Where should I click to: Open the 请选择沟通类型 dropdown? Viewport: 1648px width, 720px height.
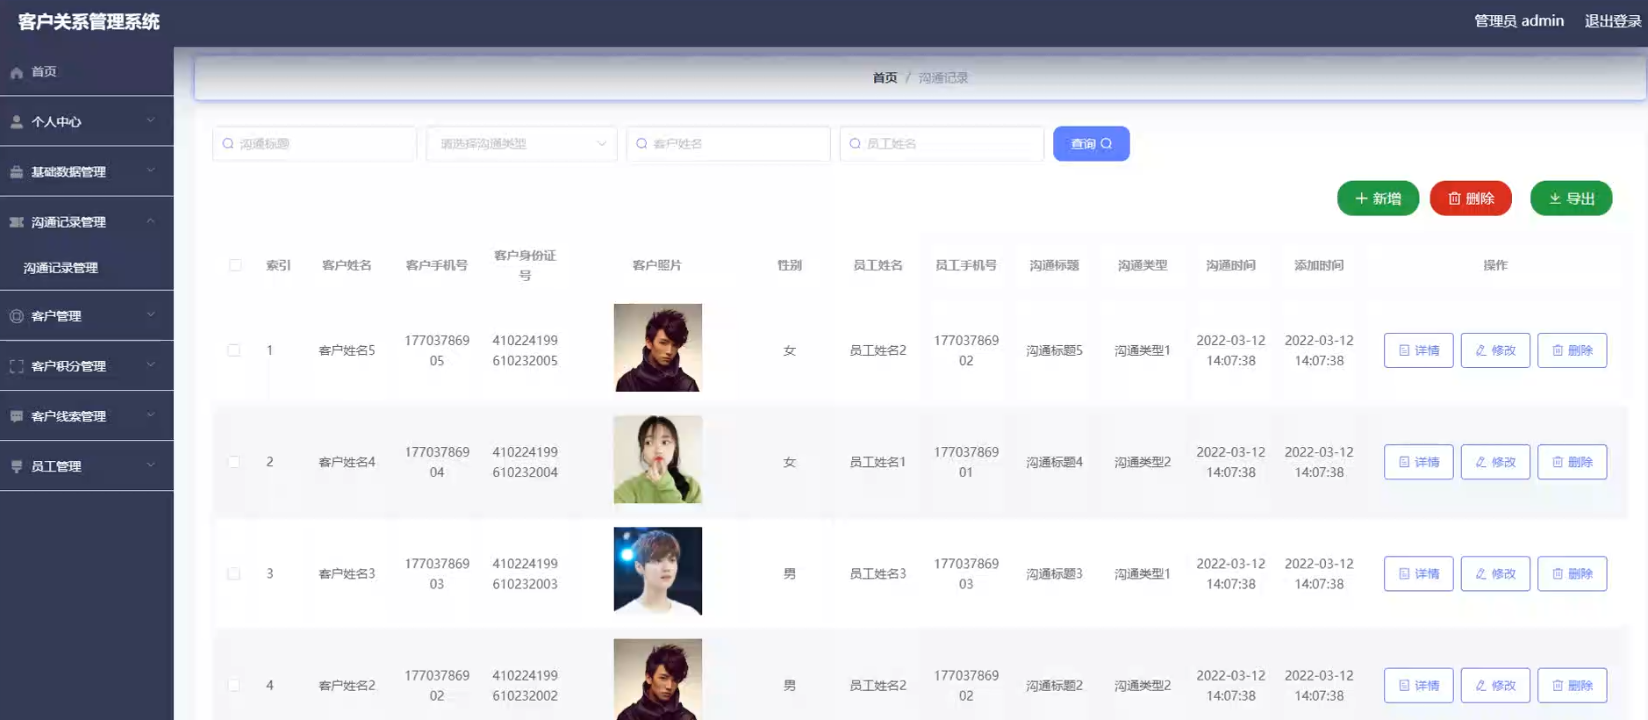point(522,144)
